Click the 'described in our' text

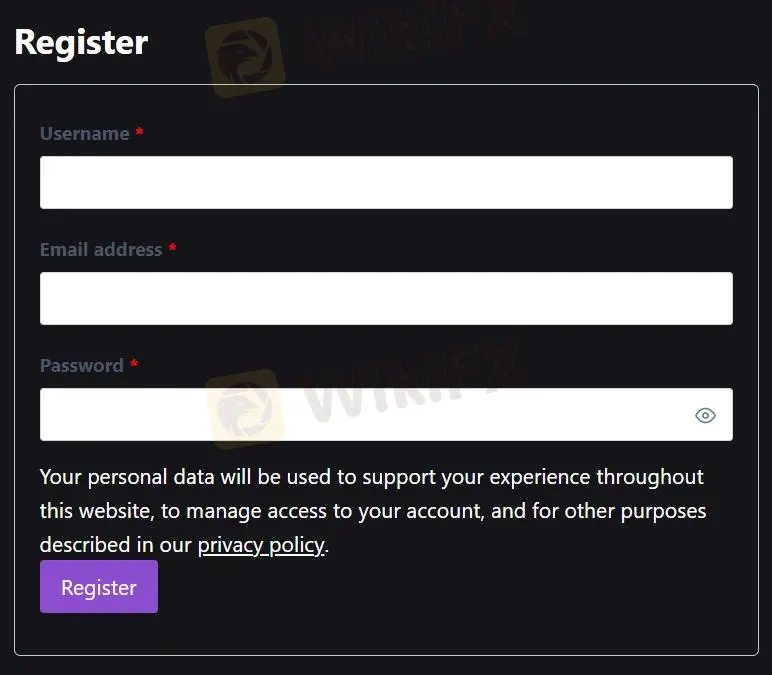(x=115, y=545)
